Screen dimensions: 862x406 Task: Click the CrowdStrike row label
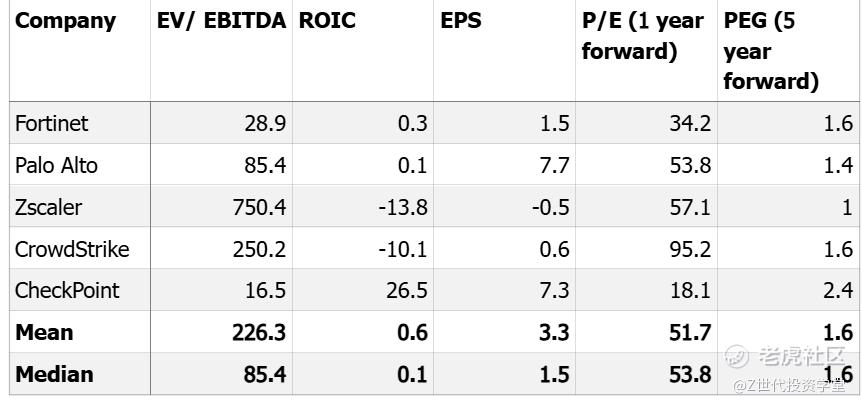point(72,249)
